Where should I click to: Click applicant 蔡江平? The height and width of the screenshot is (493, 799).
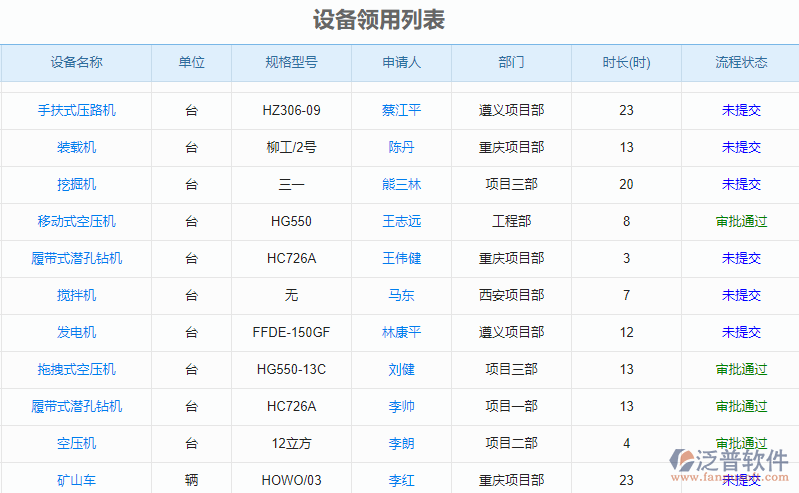pos(402,110)
